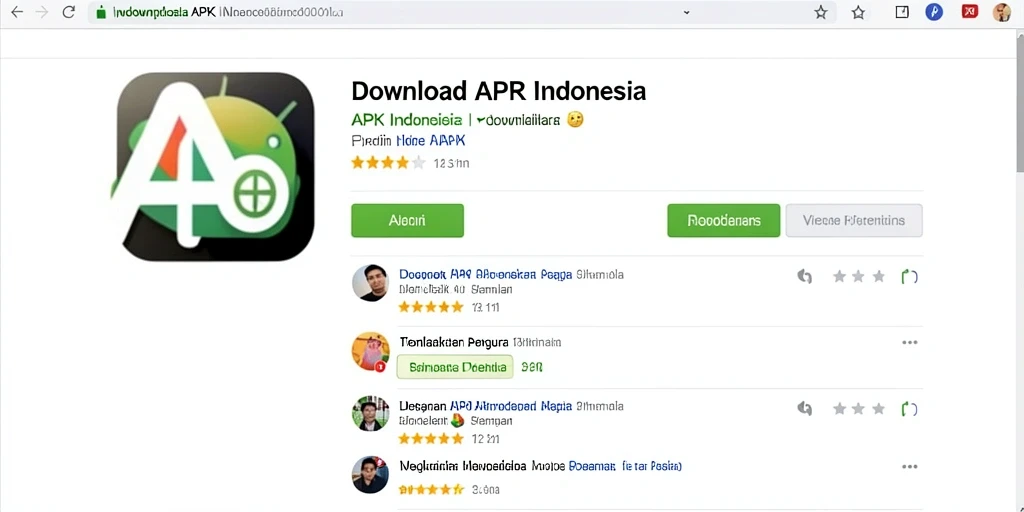
Task: Click the grey stars on the first review
Action: point(858,277)
